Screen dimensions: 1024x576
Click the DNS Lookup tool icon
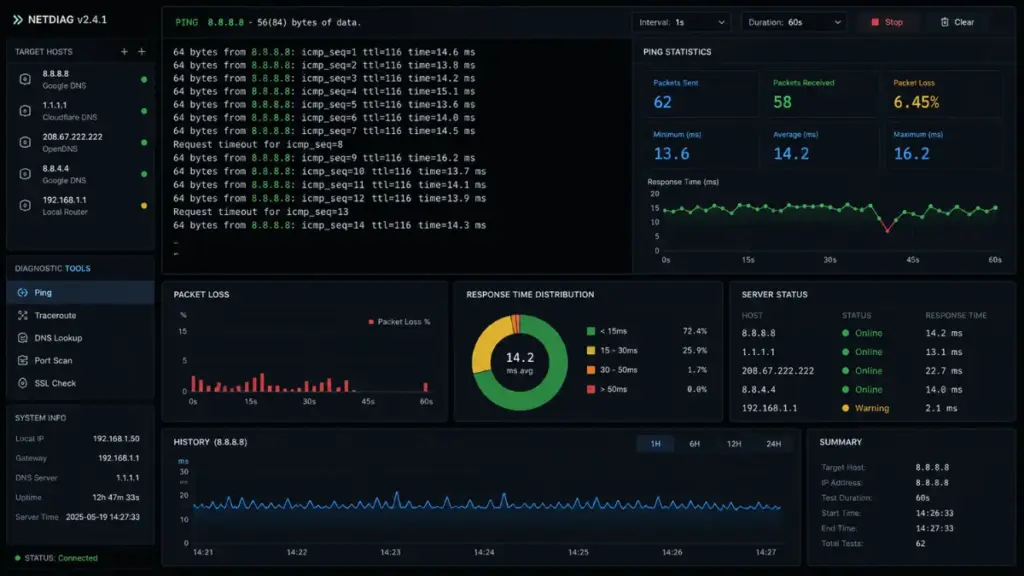(23, 338)
